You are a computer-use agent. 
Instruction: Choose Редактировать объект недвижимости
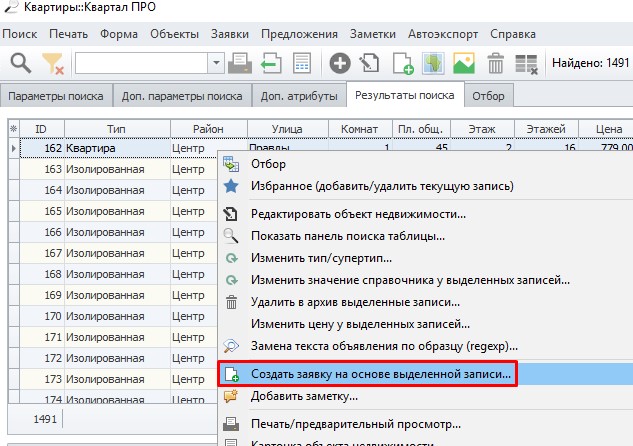425,214
